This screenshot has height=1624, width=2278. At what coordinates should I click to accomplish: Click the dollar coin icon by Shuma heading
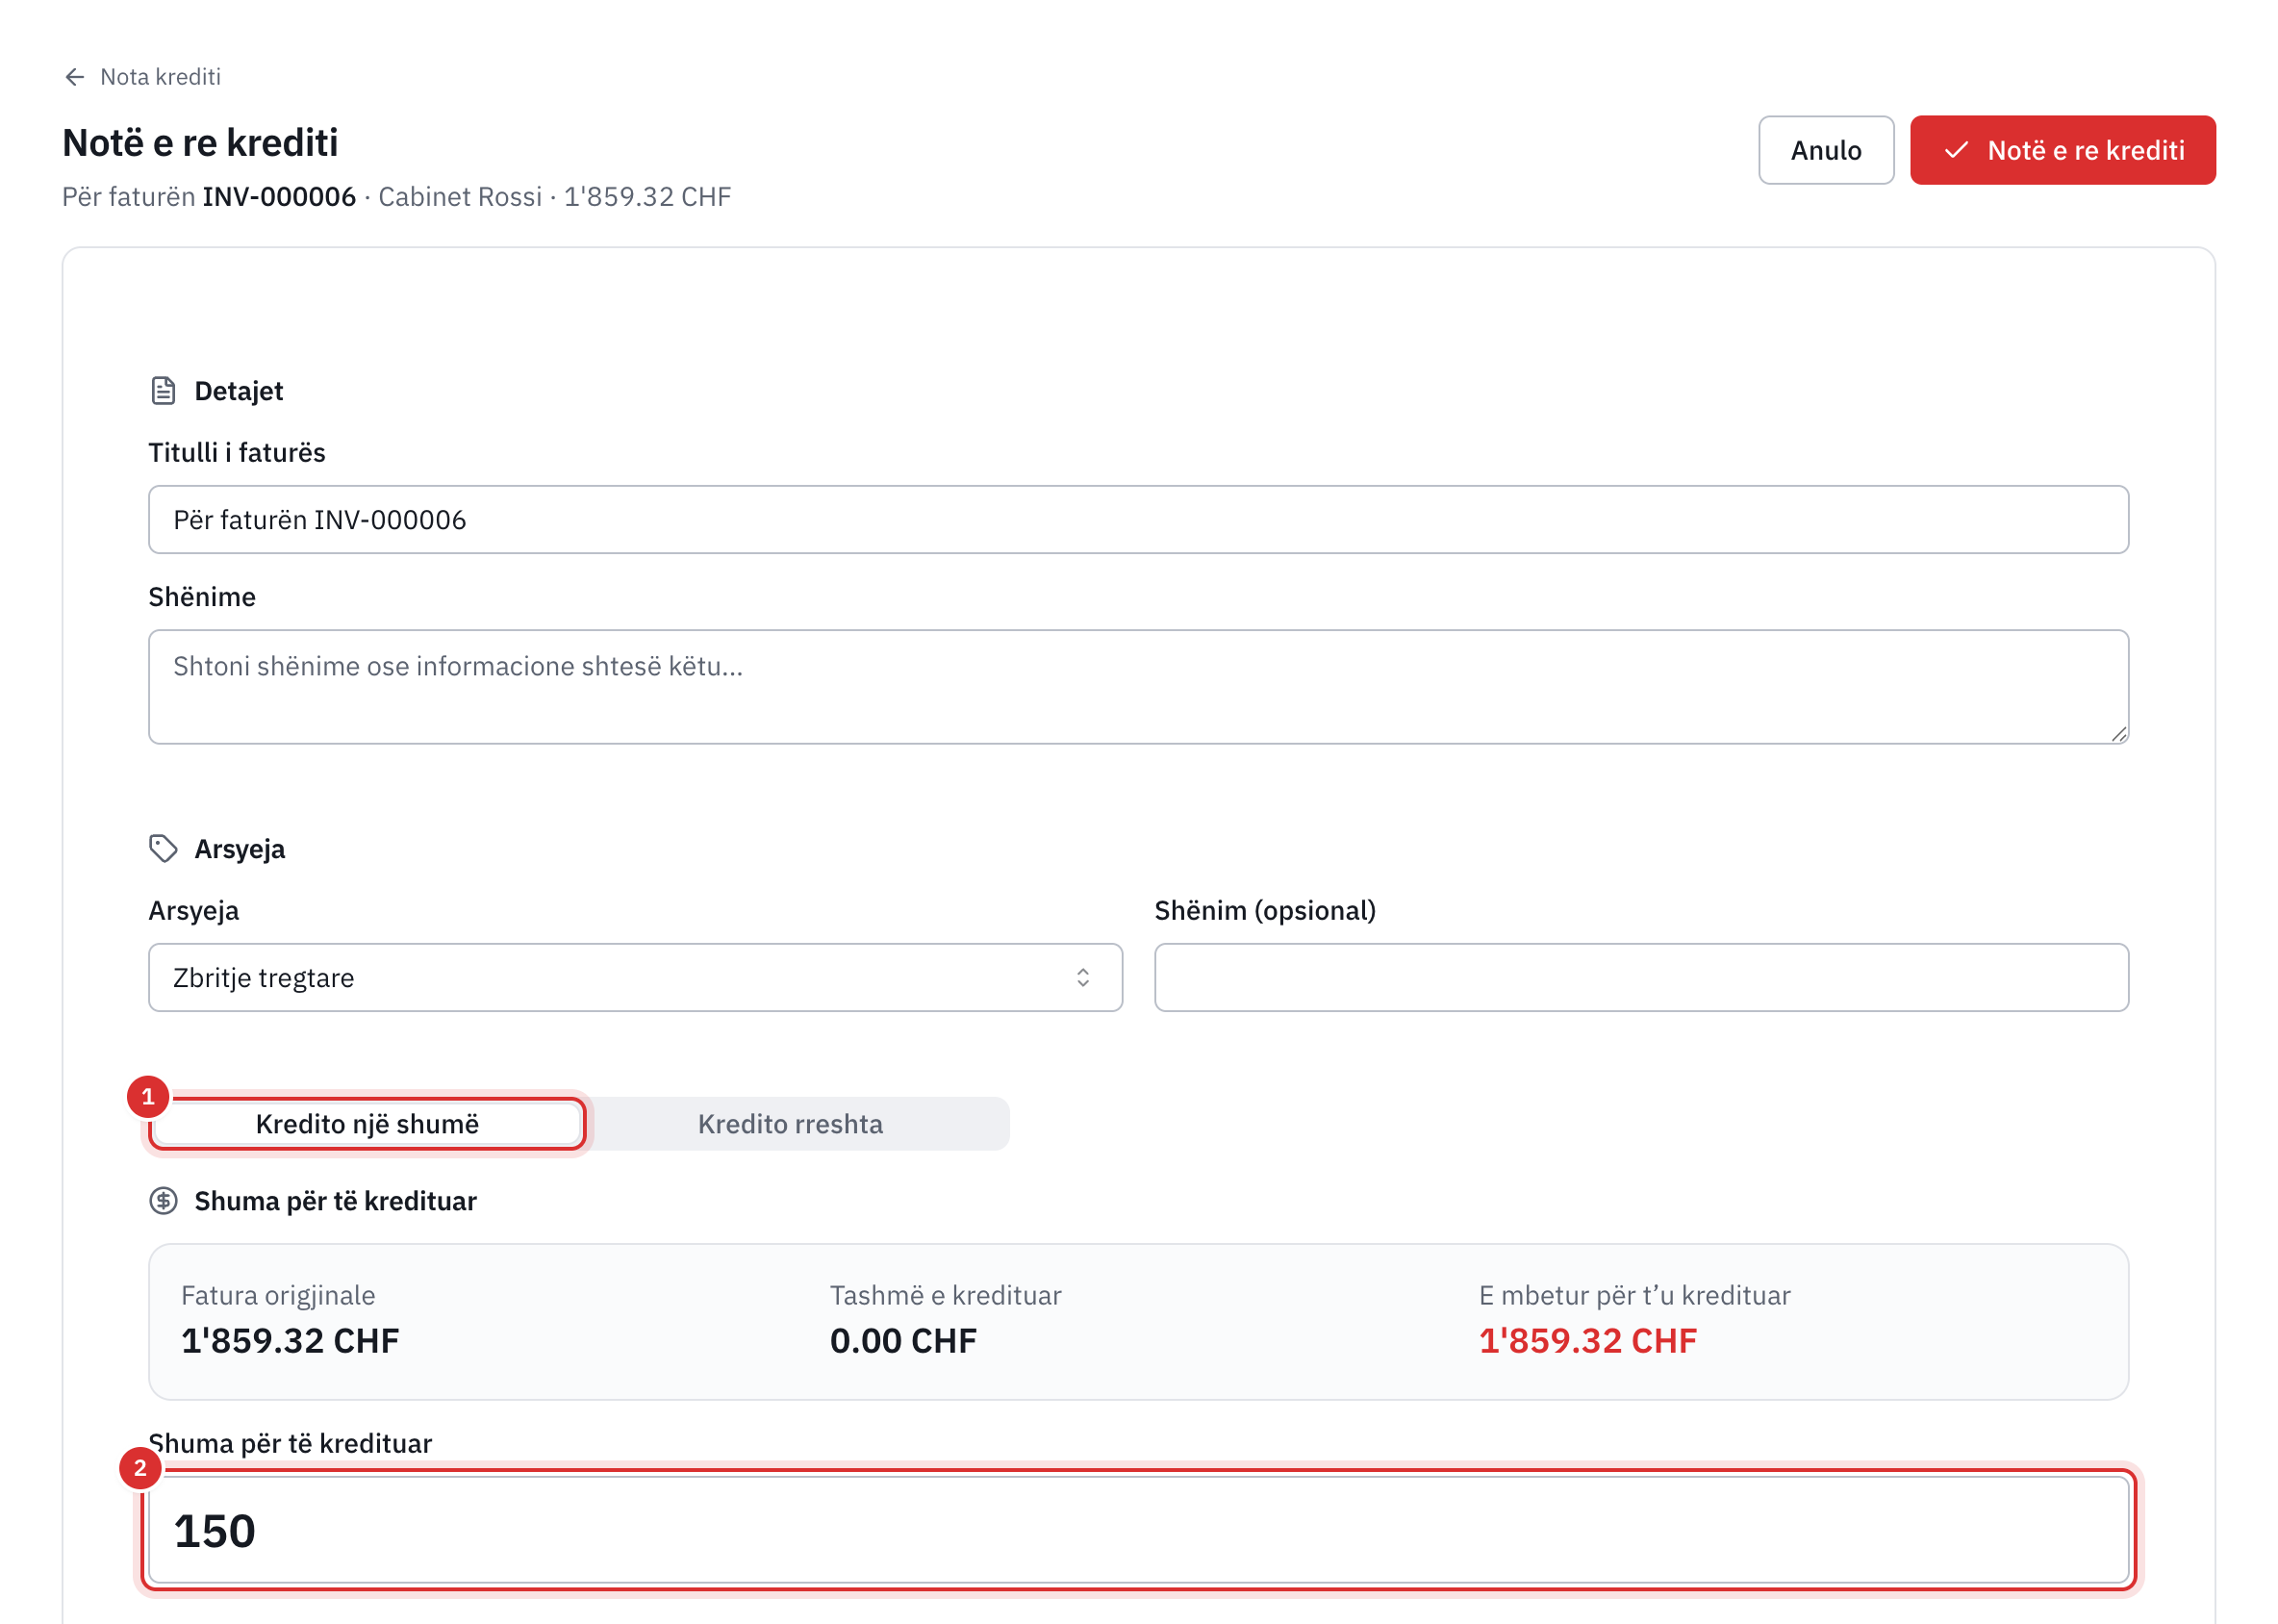coord(163,1201)
